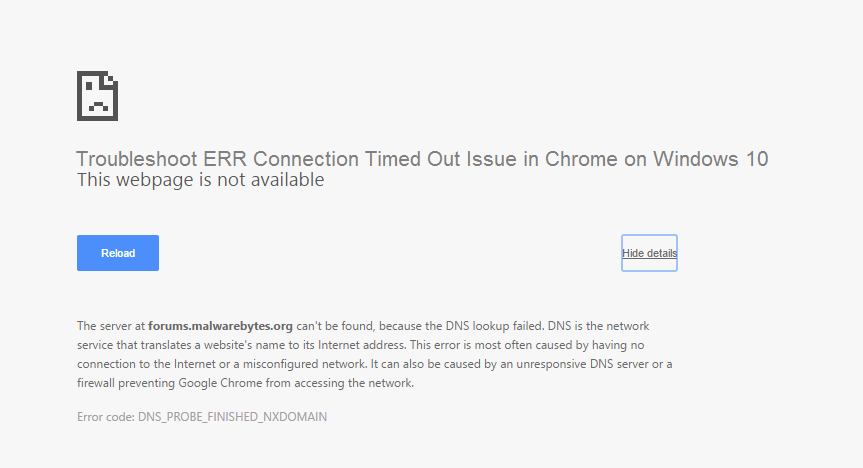
Task: Click the bold forums.malwarebytes.org domain
Action: tap(220, 326)
